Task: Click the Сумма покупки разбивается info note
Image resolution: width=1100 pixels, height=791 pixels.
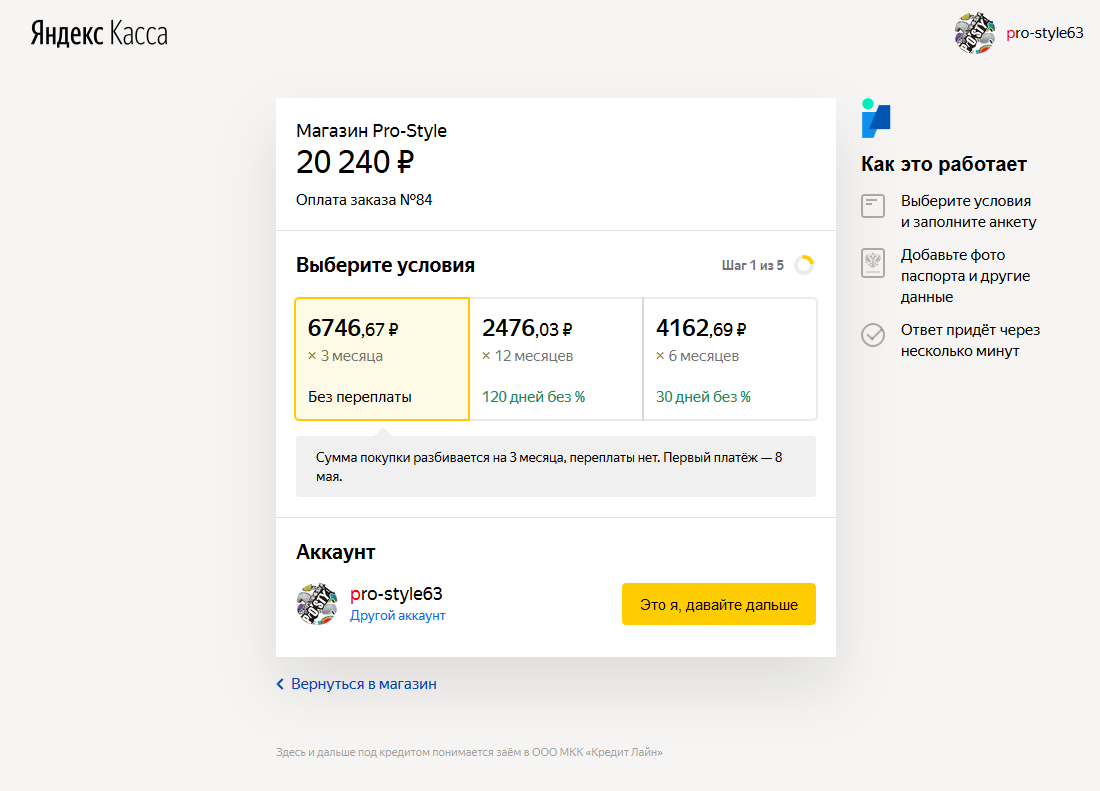Action: pyautogui.click(x=556, y=466)
